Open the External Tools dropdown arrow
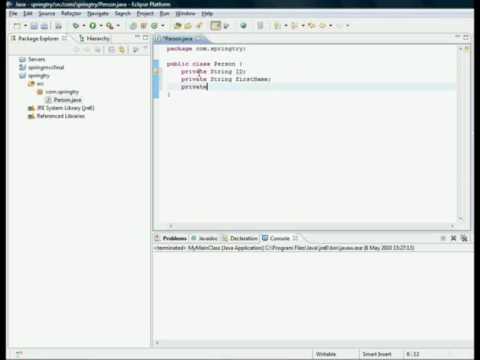Screen dimensions: 480x360 118,26
